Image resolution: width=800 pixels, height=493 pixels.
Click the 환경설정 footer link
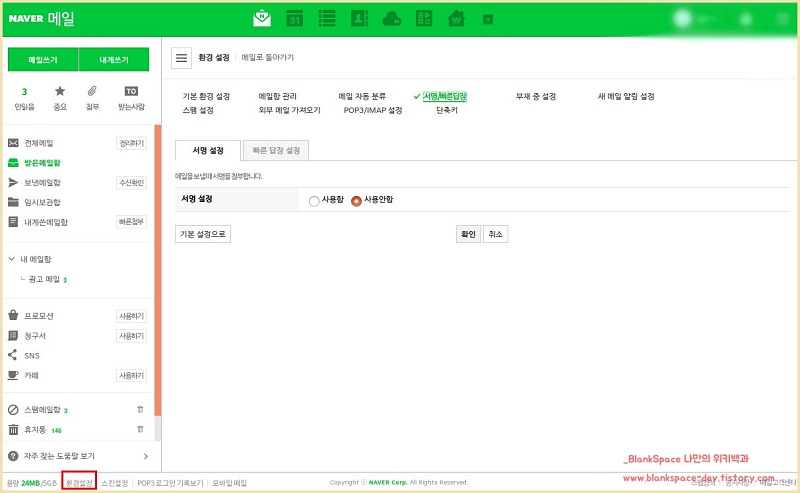pos(79,483)
